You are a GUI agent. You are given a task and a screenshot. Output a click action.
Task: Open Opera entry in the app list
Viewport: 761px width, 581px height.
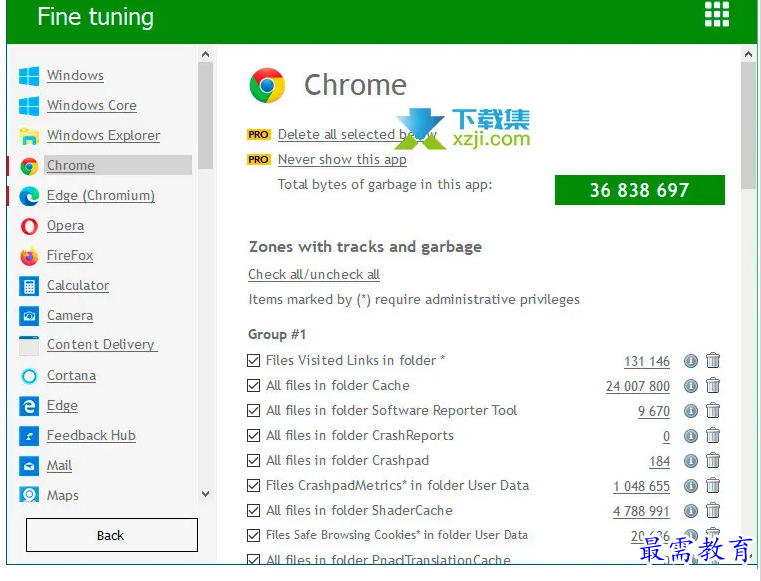click(66, 226)
